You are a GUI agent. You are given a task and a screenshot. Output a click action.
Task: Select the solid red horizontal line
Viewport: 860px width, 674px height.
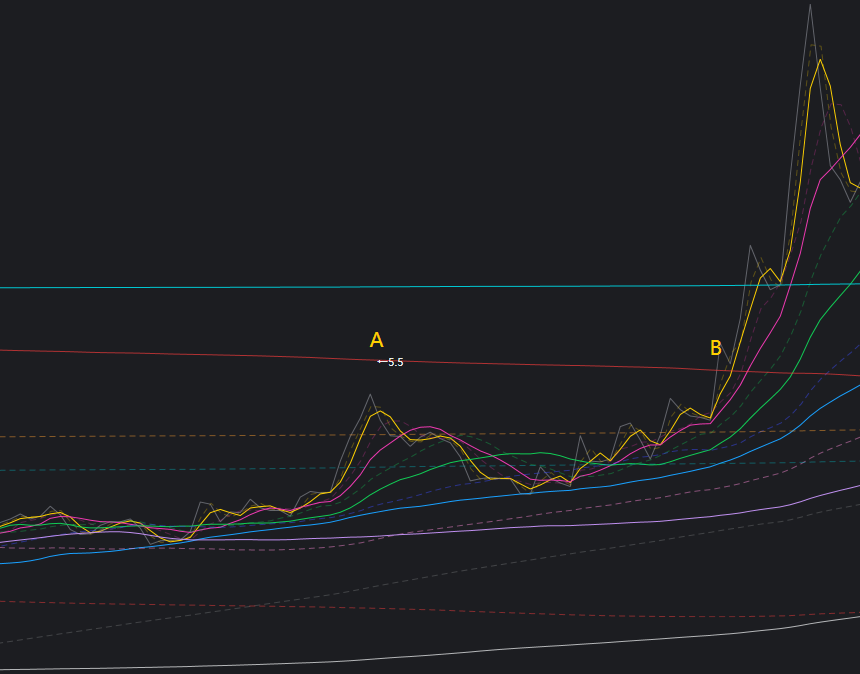click(200, 356)
